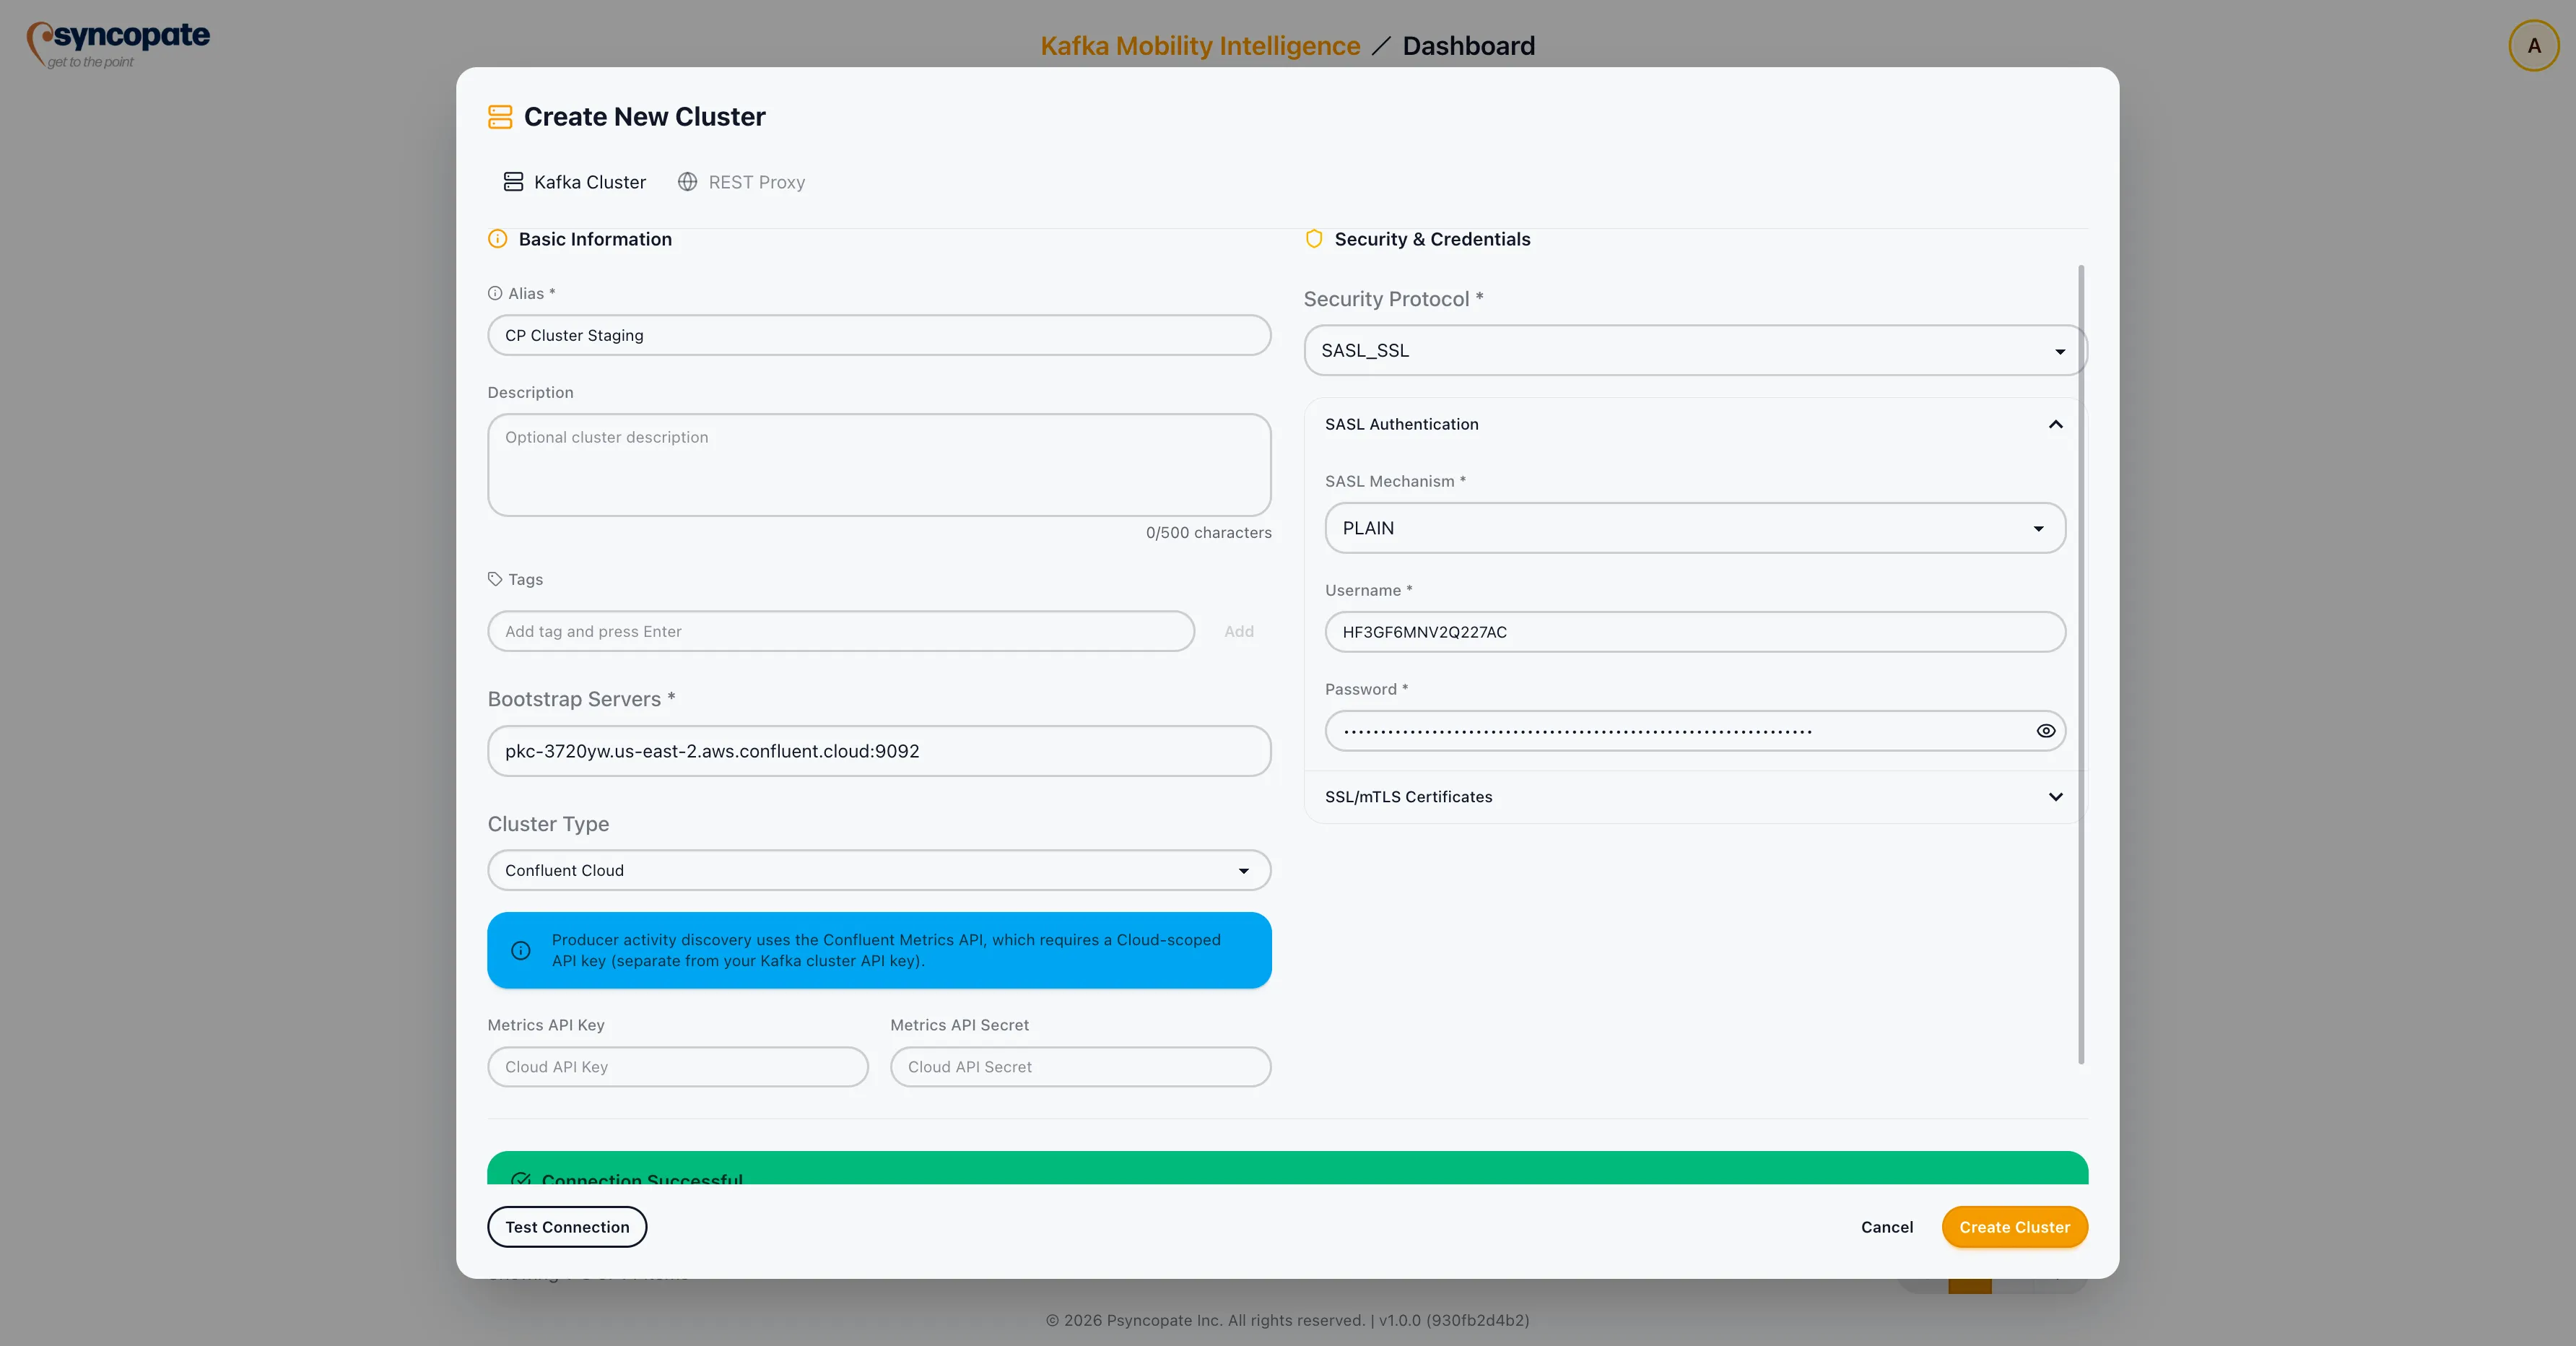
Task: Click the Security & Credentials shield icon
Action: (x=1314, y=239)
